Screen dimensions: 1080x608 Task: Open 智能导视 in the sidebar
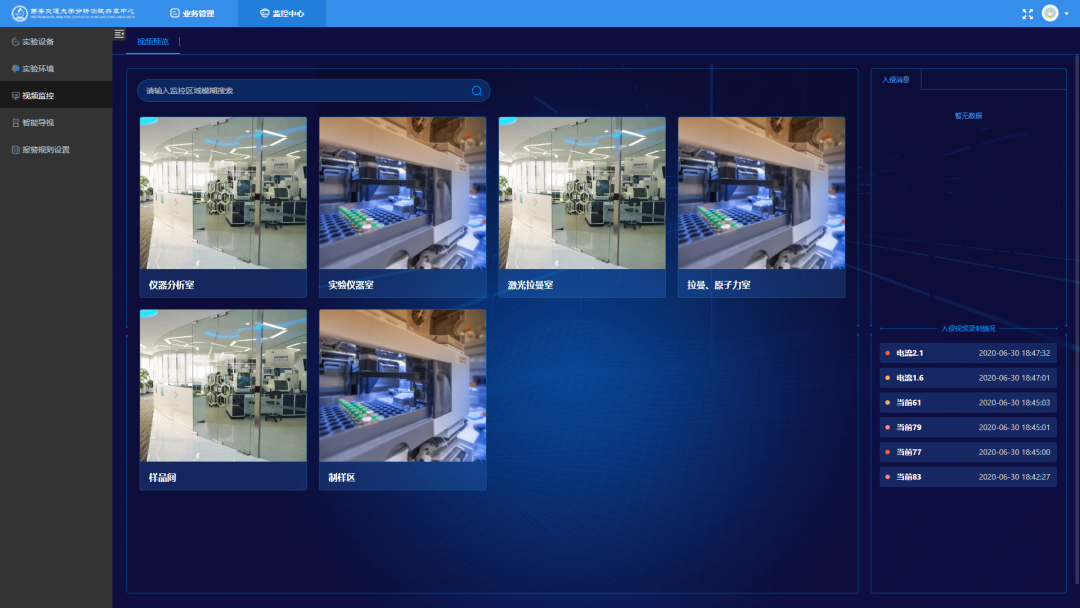[56, 122]
